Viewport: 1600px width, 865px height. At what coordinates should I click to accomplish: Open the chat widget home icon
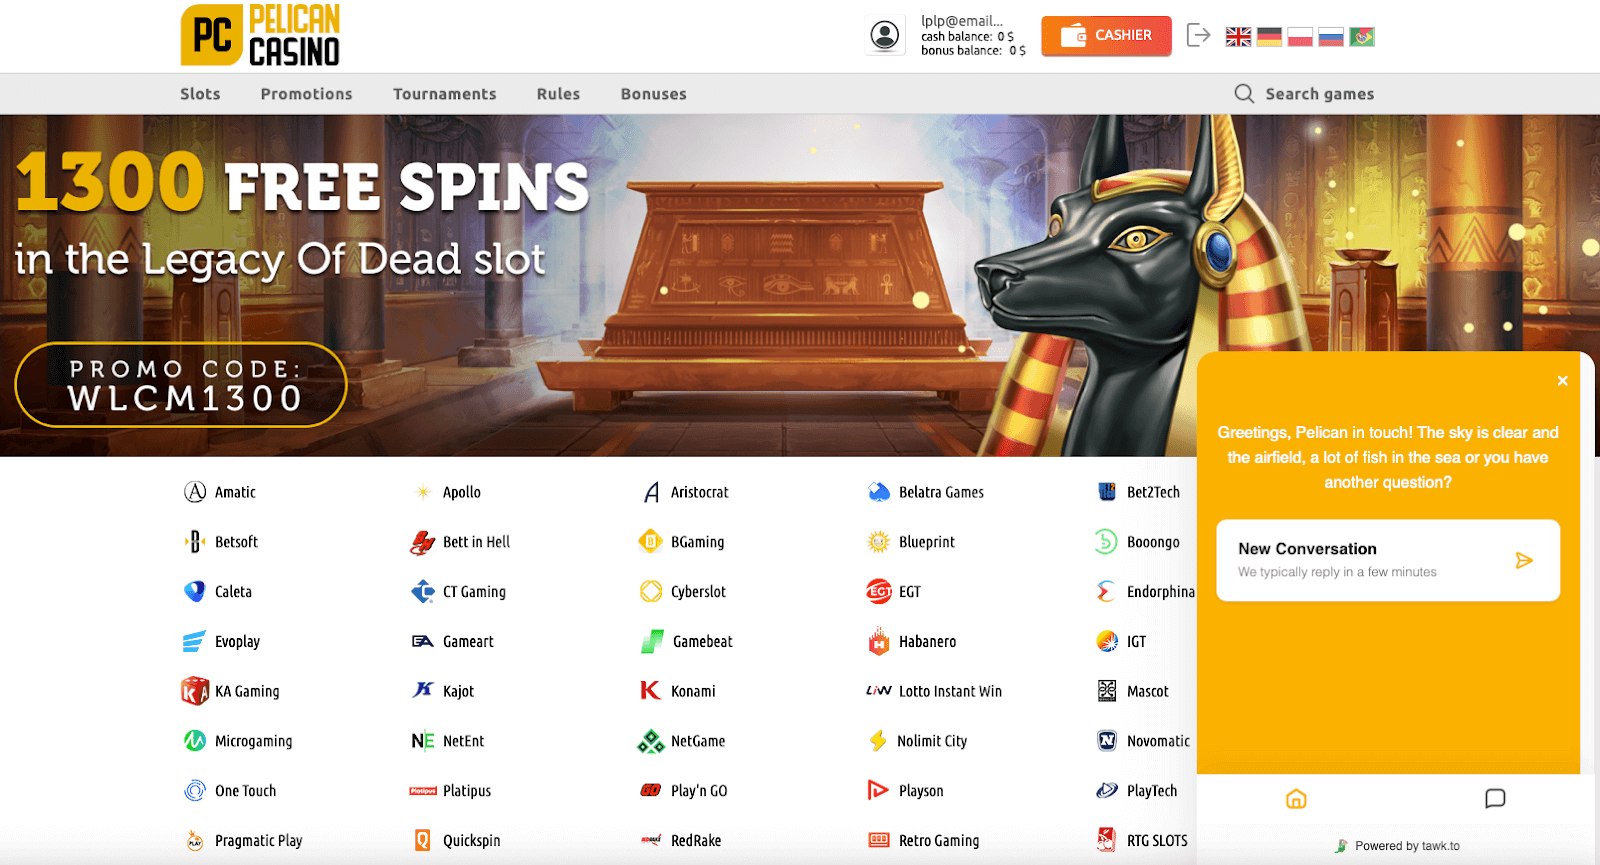tap(1296, 799)
